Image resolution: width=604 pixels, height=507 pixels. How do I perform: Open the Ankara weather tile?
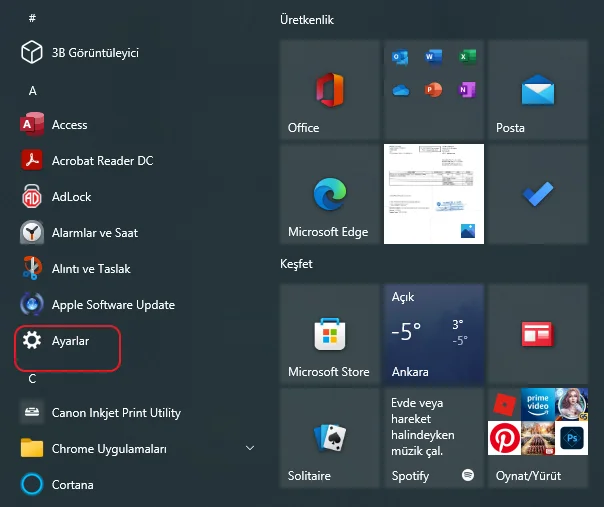coord(433,334)
